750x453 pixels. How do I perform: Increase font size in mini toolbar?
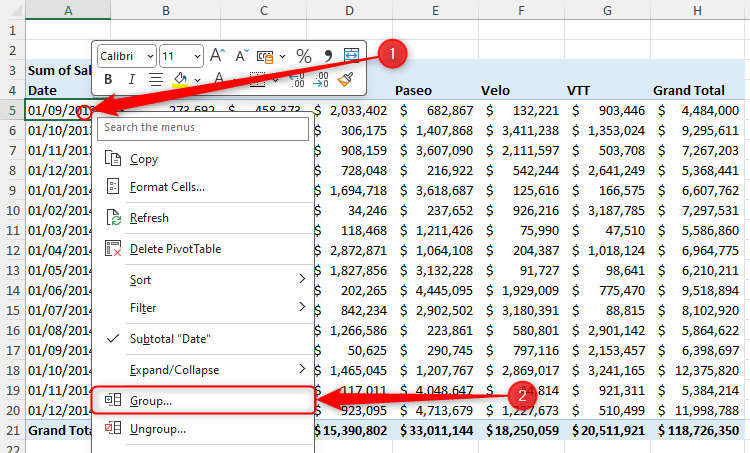pyautogui.click(x=217, y=56)
